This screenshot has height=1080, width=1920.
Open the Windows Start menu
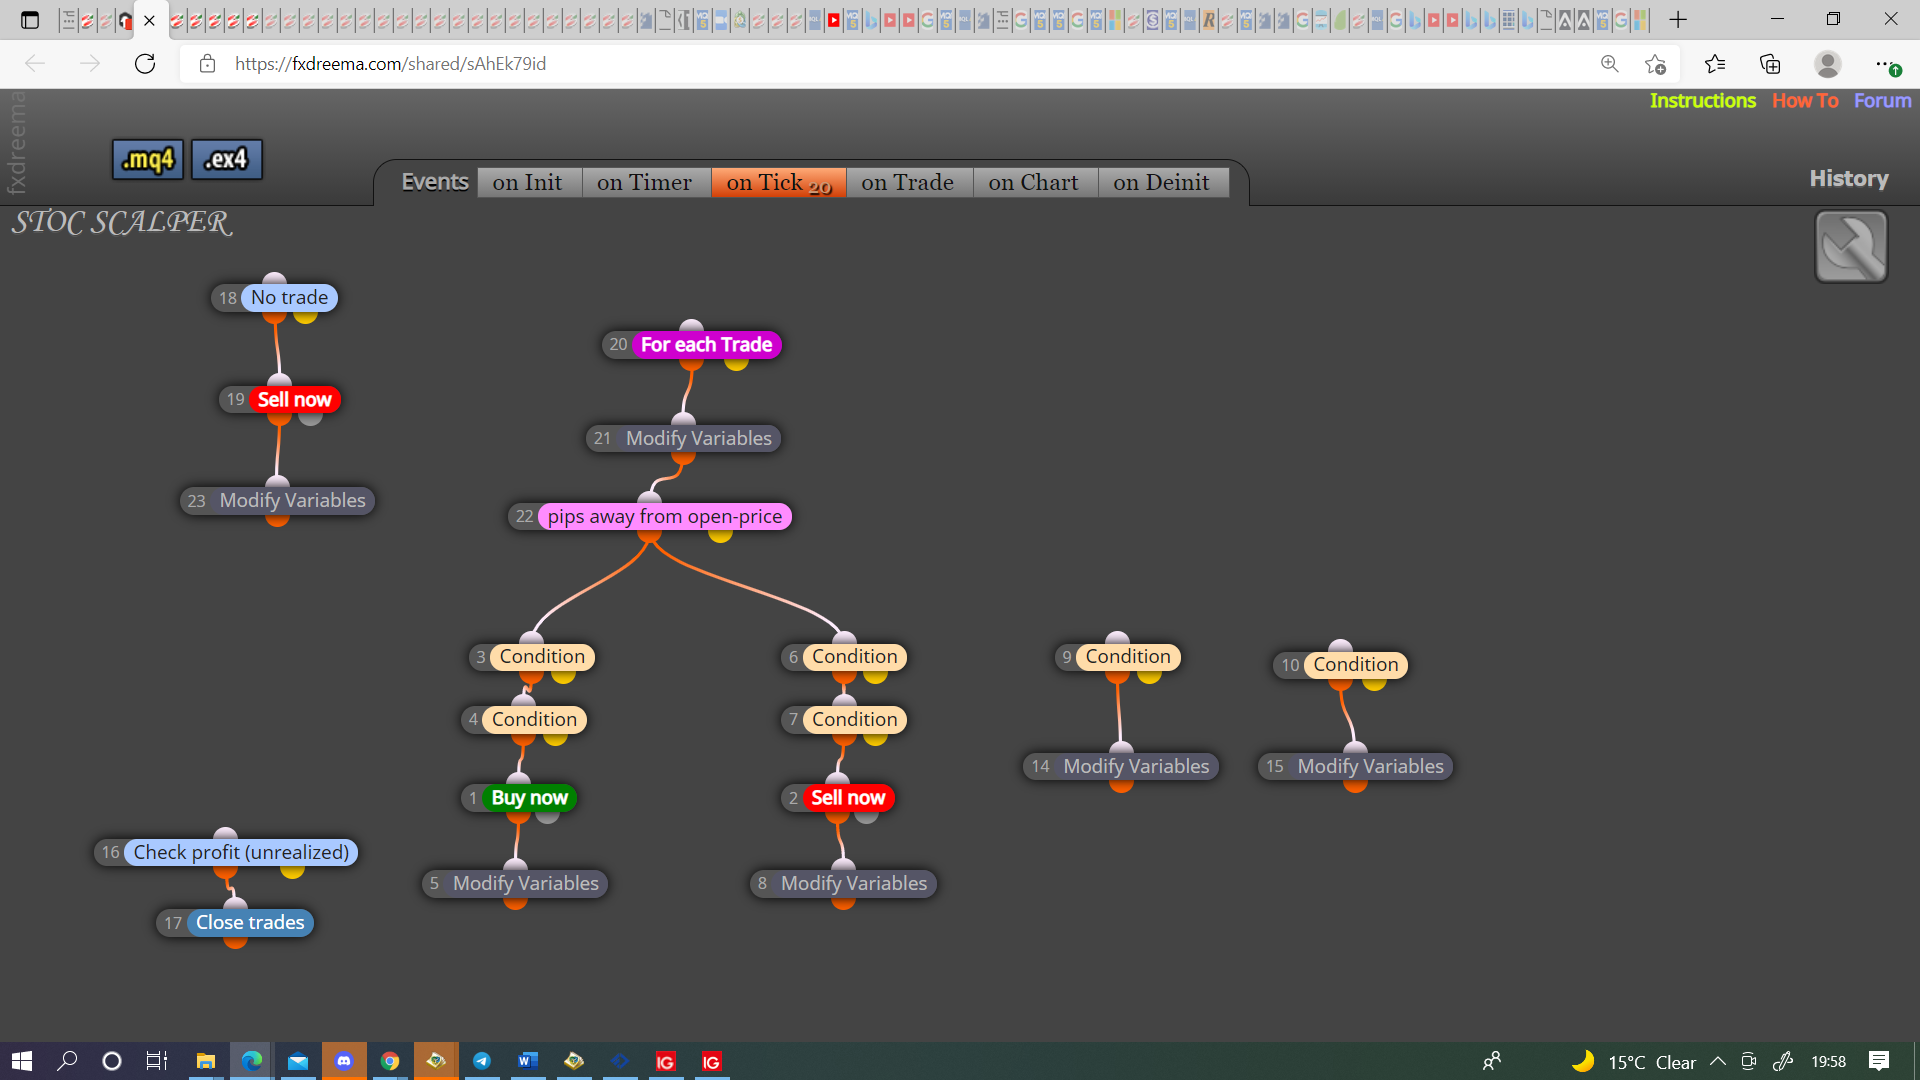22,1061
